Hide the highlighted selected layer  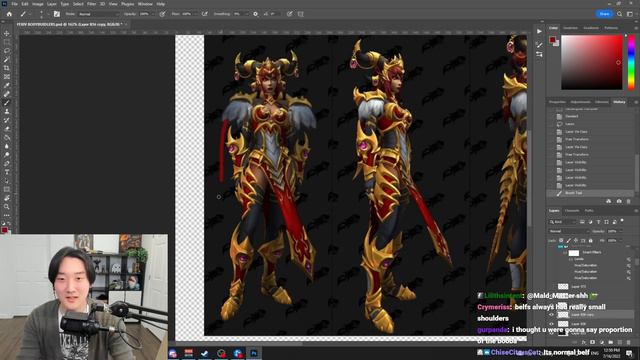(551, 315)
